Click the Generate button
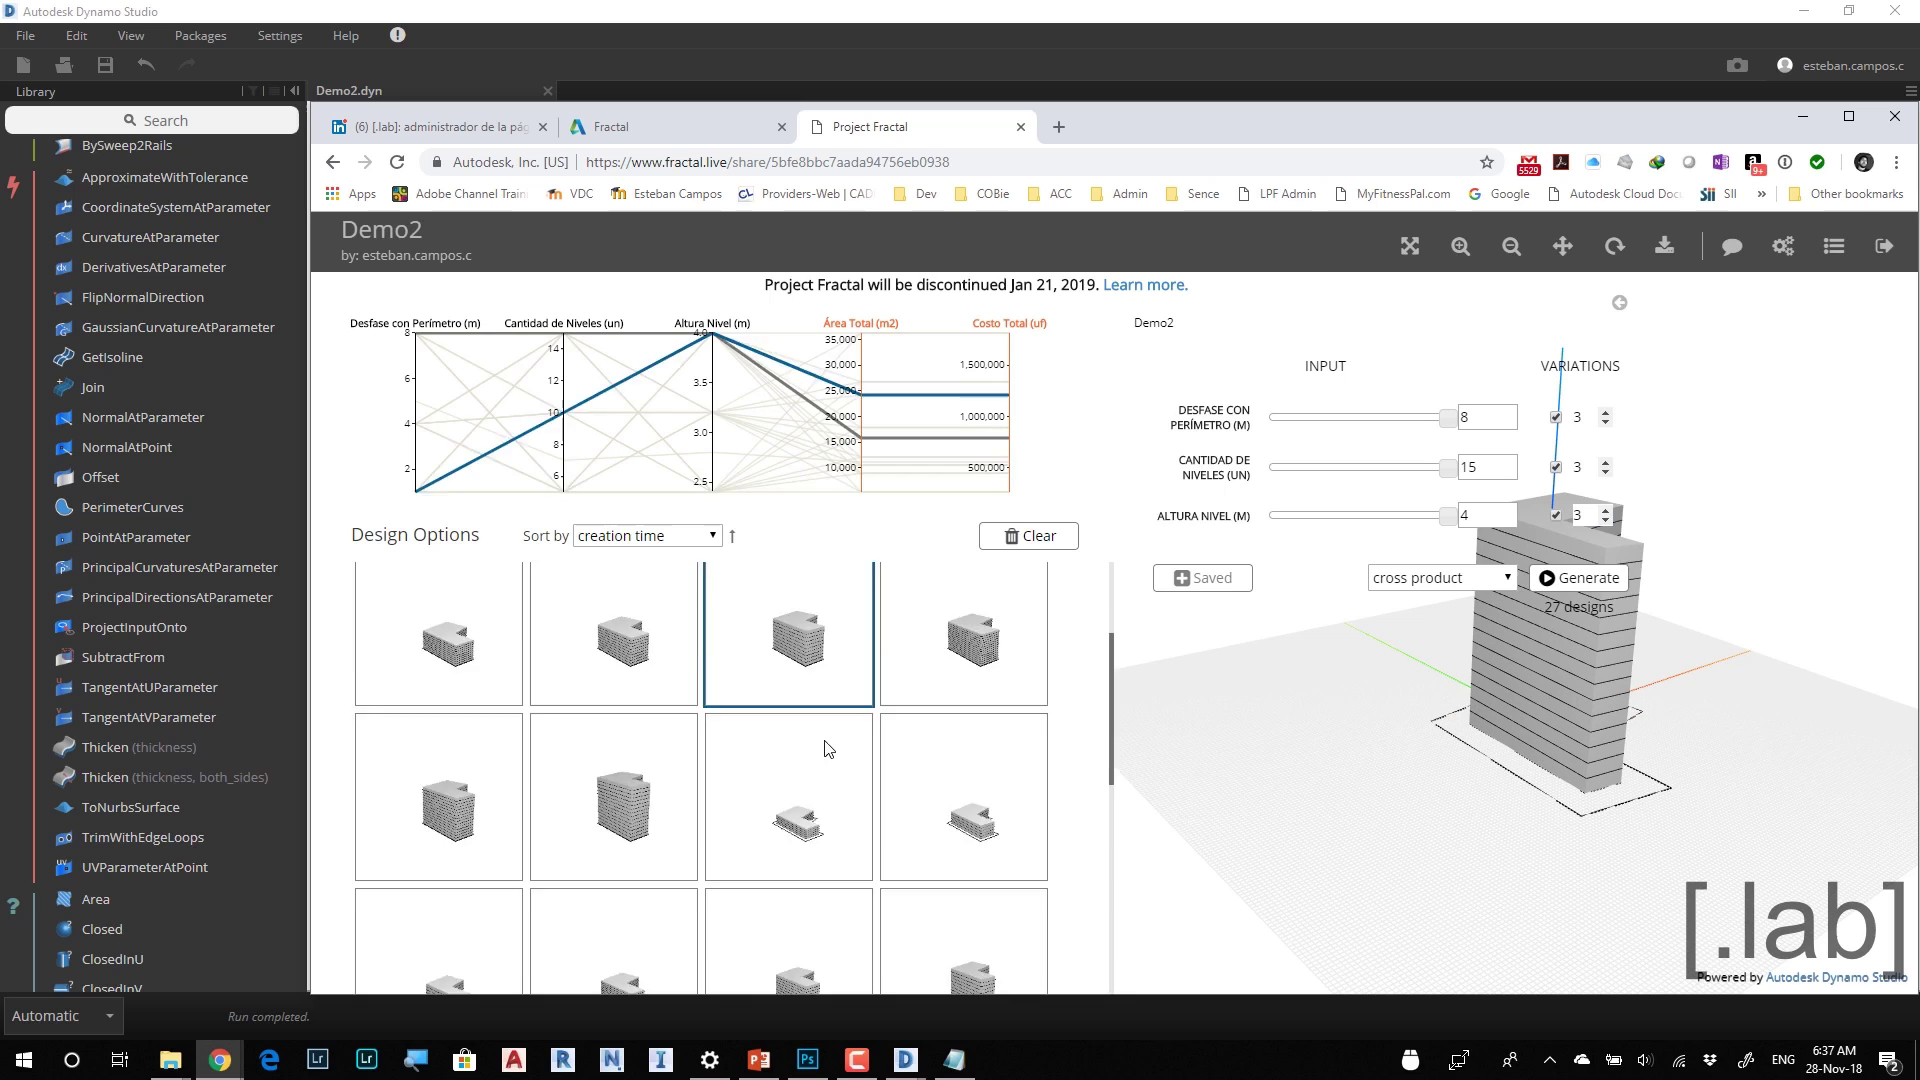Screen dimensions: 1920x1080 click(1578, 578)
